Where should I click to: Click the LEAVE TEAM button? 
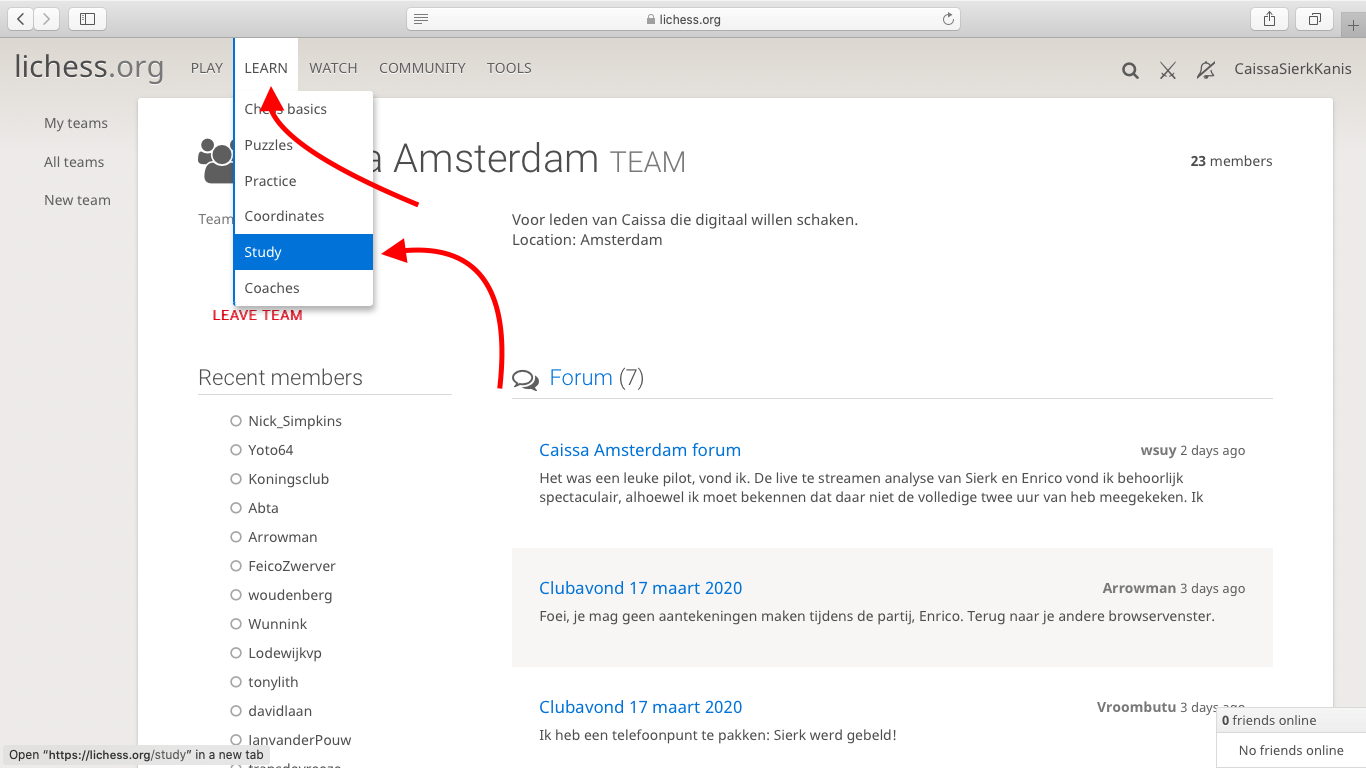257,315
